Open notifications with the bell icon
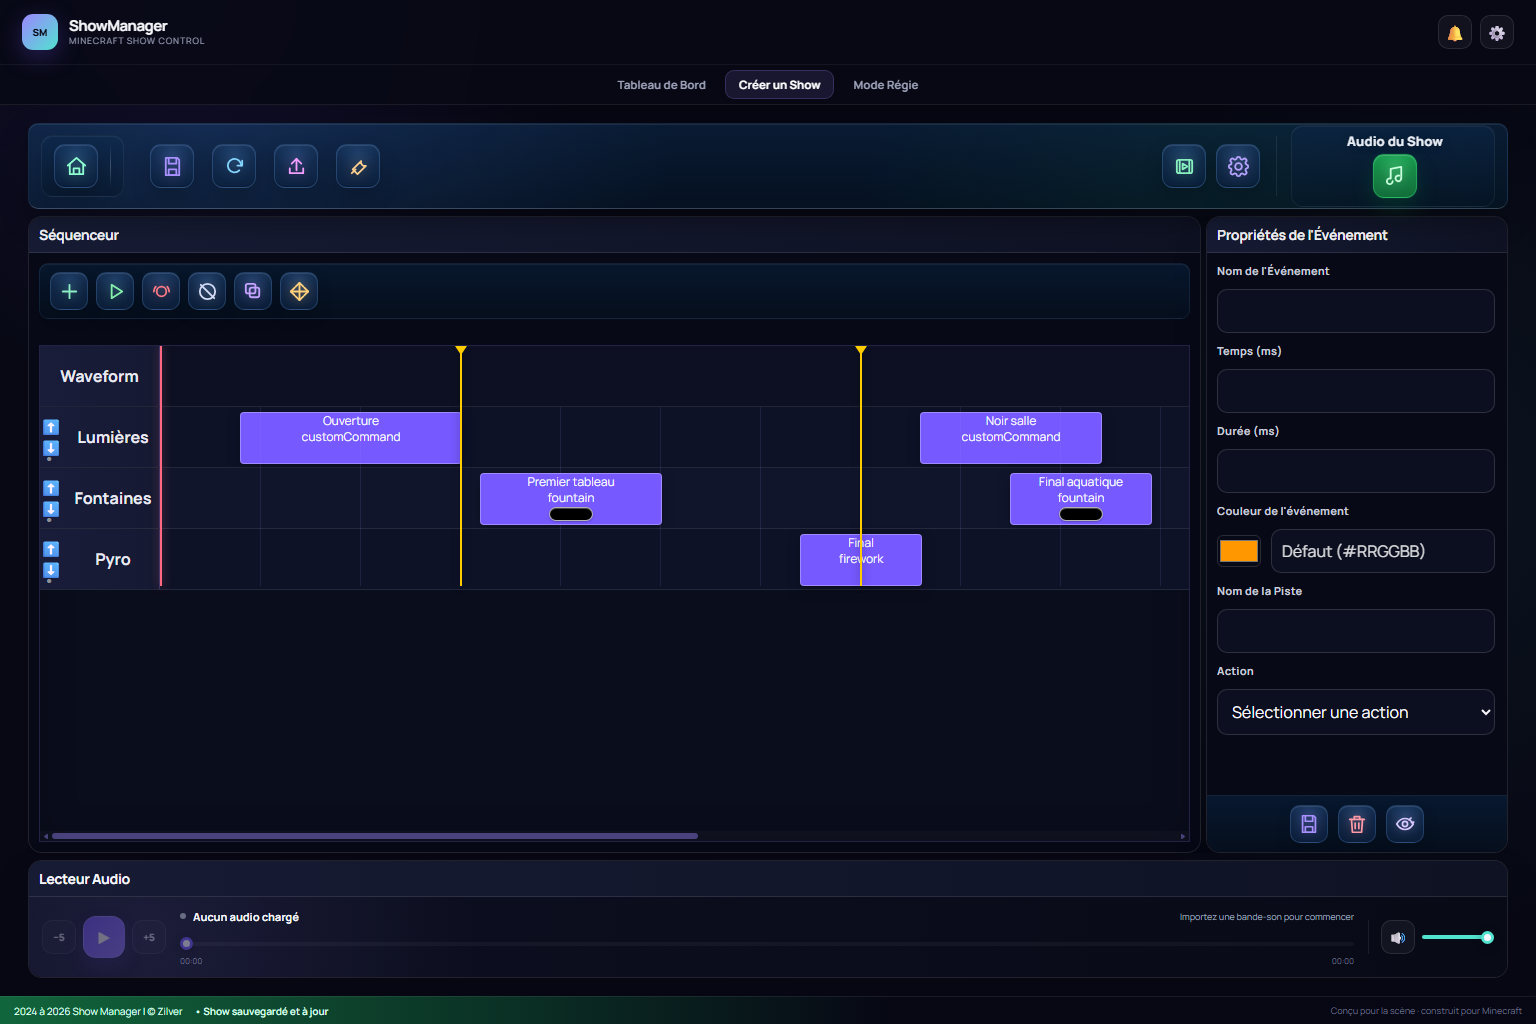This screenshot has width=1536, height=1024. click(1455, 33)
